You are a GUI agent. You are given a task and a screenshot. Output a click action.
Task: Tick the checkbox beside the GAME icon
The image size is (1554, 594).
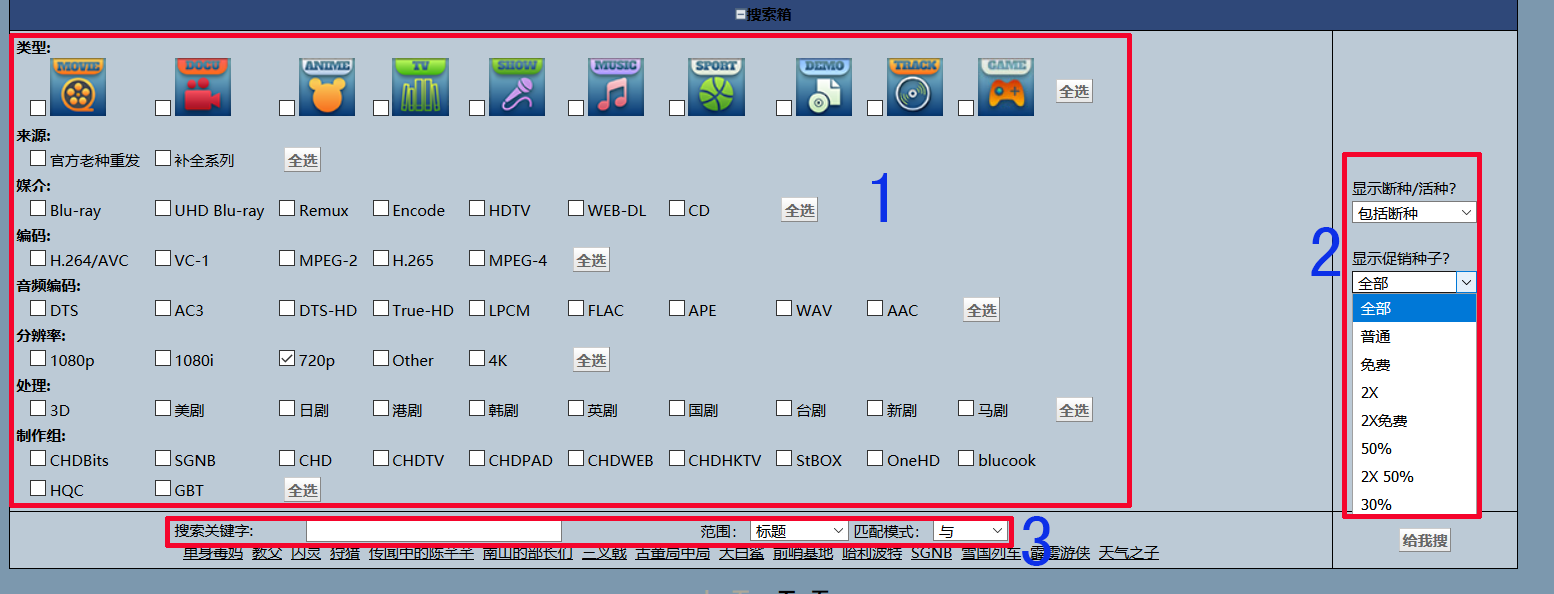(966, 107)
